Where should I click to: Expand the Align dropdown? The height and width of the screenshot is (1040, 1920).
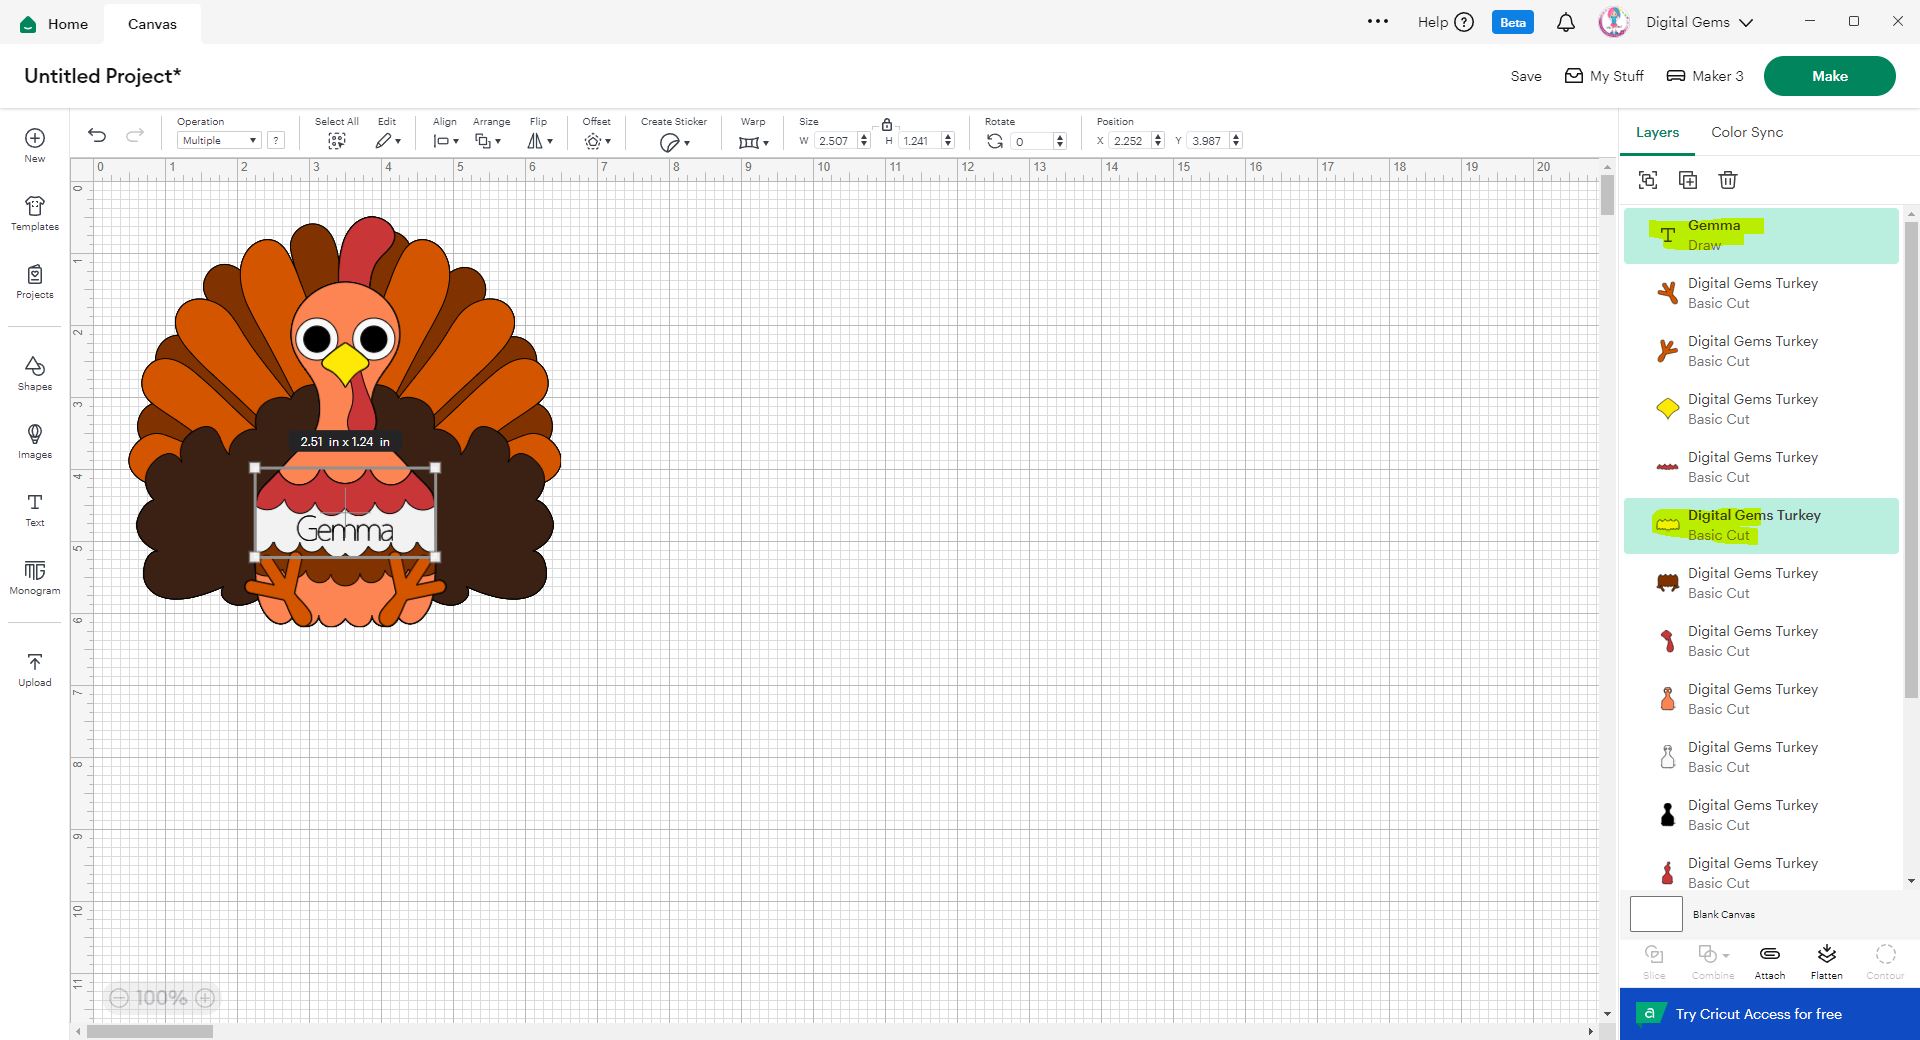(445, 141)
